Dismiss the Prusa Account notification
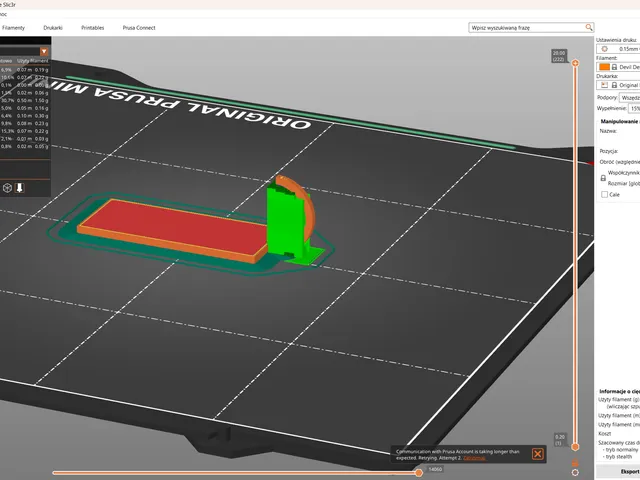The width and height of the screenshot is (640, 480). pos(538,454)
